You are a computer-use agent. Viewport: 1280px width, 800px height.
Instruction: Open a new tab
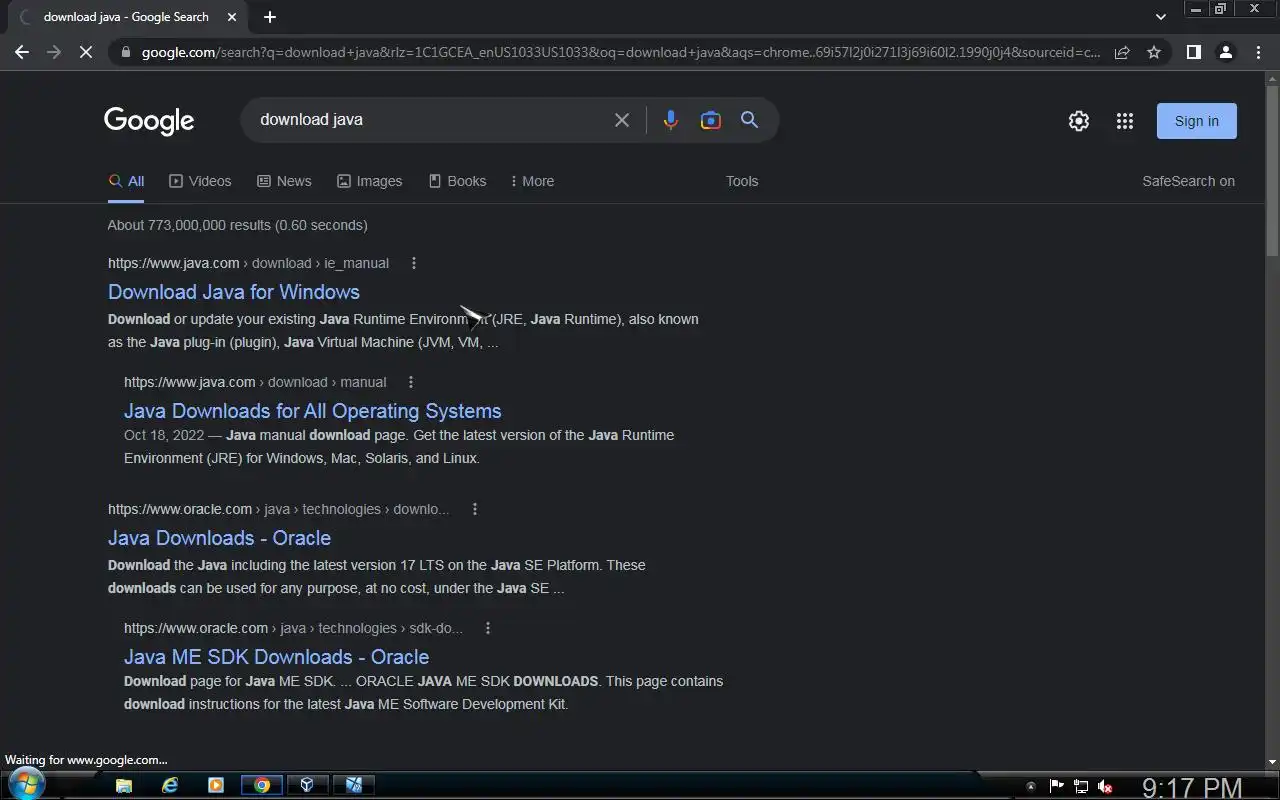(270, 17)
